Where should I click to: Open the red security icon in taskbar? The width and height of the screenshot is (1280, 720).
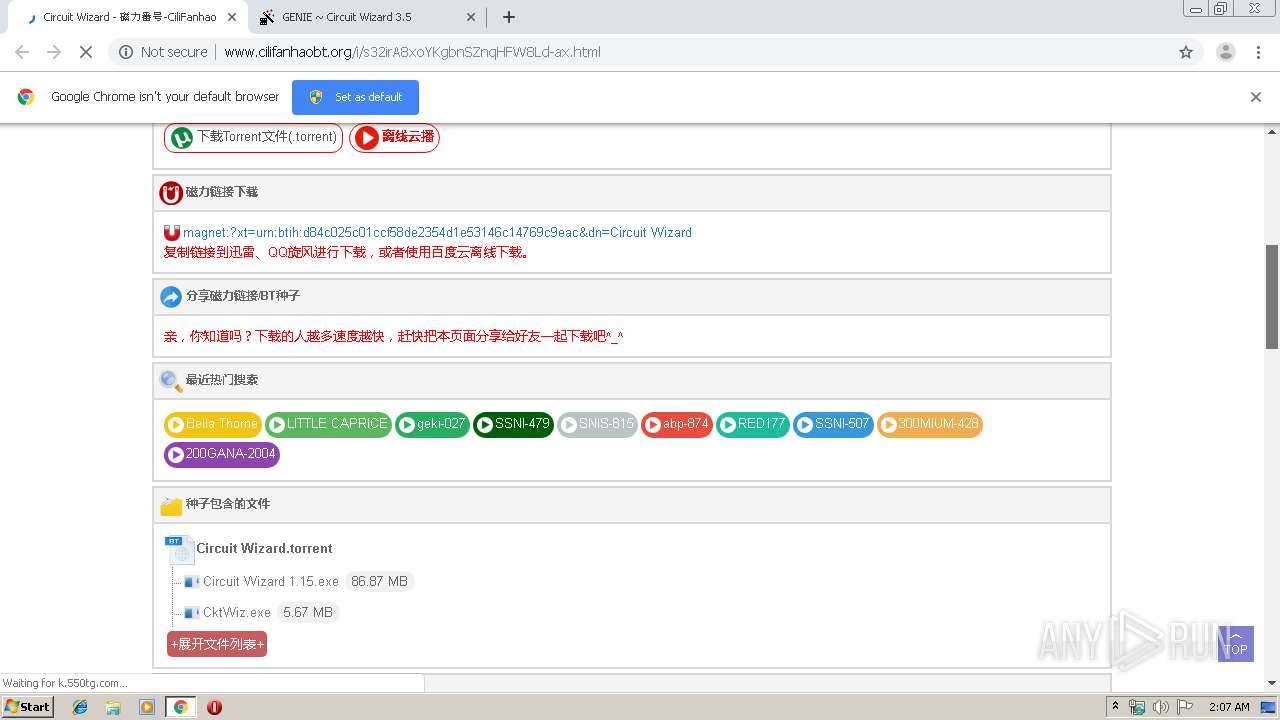(x=214, y=707)
